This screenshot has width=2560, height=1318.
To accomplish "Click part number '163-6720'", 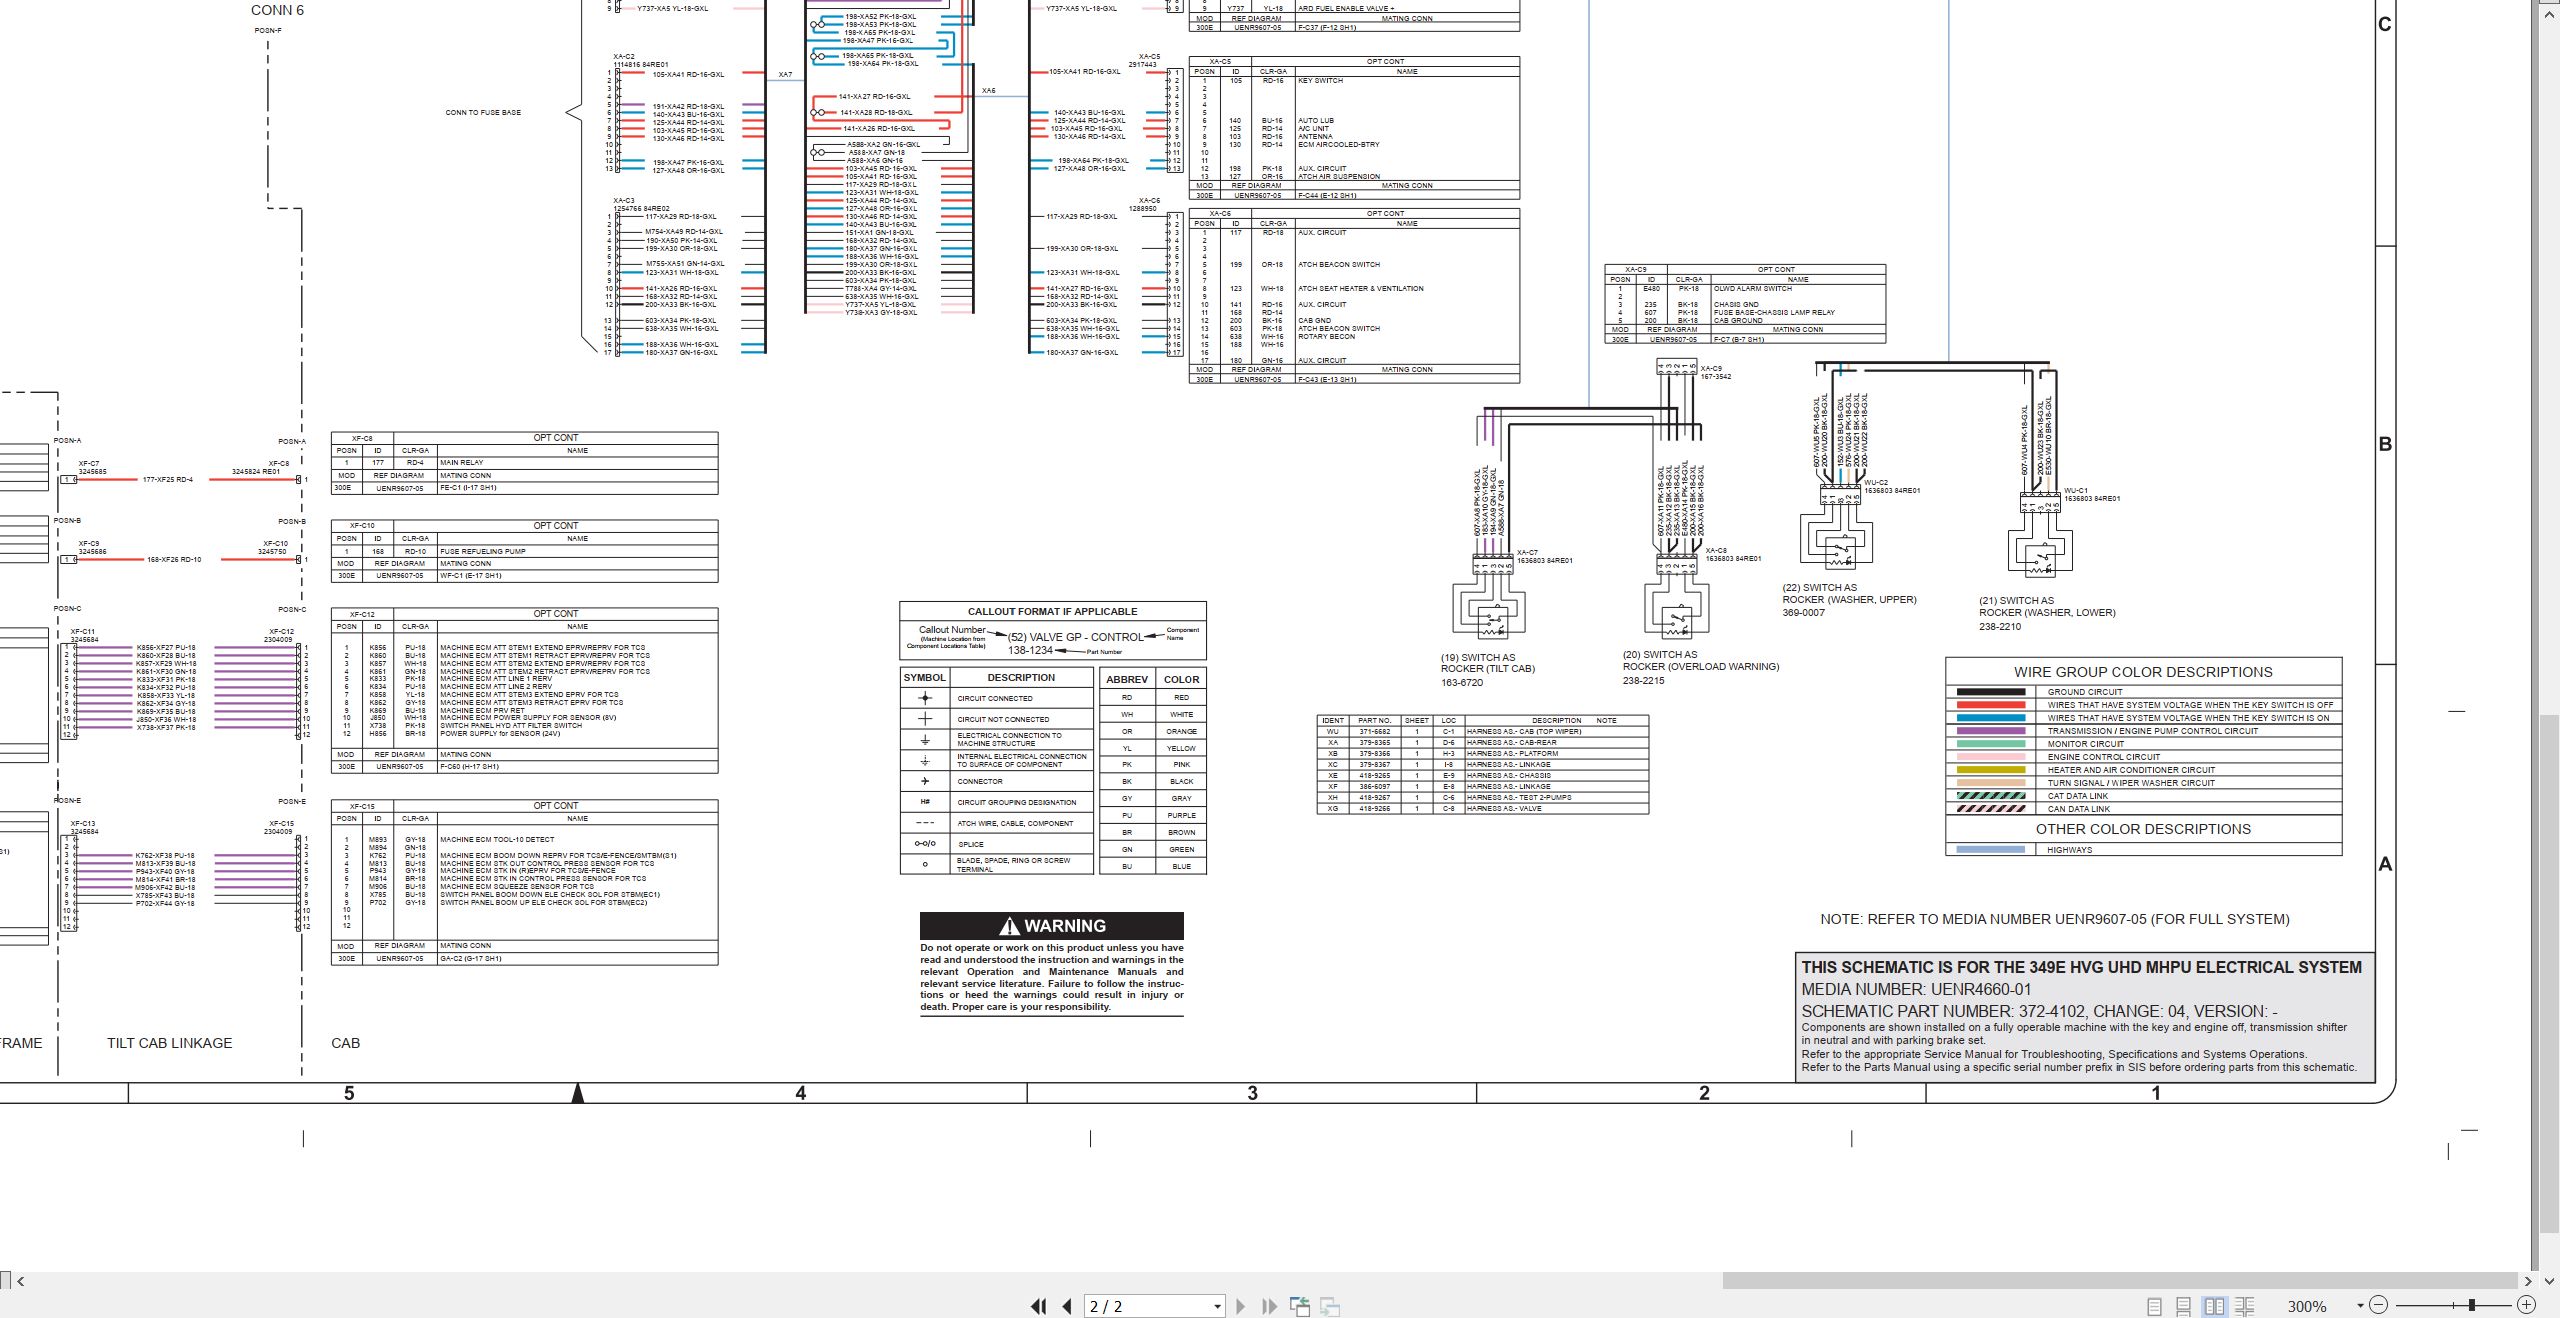I will [1462, 683].
